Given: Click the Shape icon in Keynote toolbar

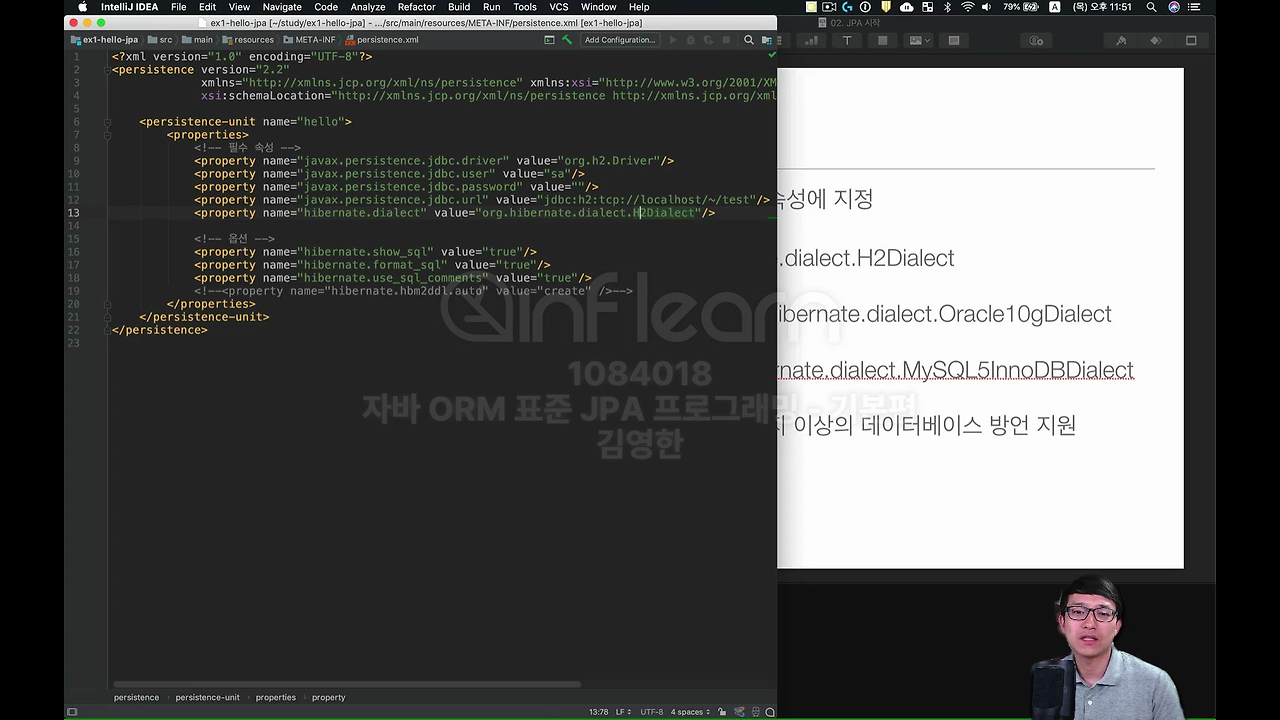Looking at the screenshot, I should tap(882, 40).
